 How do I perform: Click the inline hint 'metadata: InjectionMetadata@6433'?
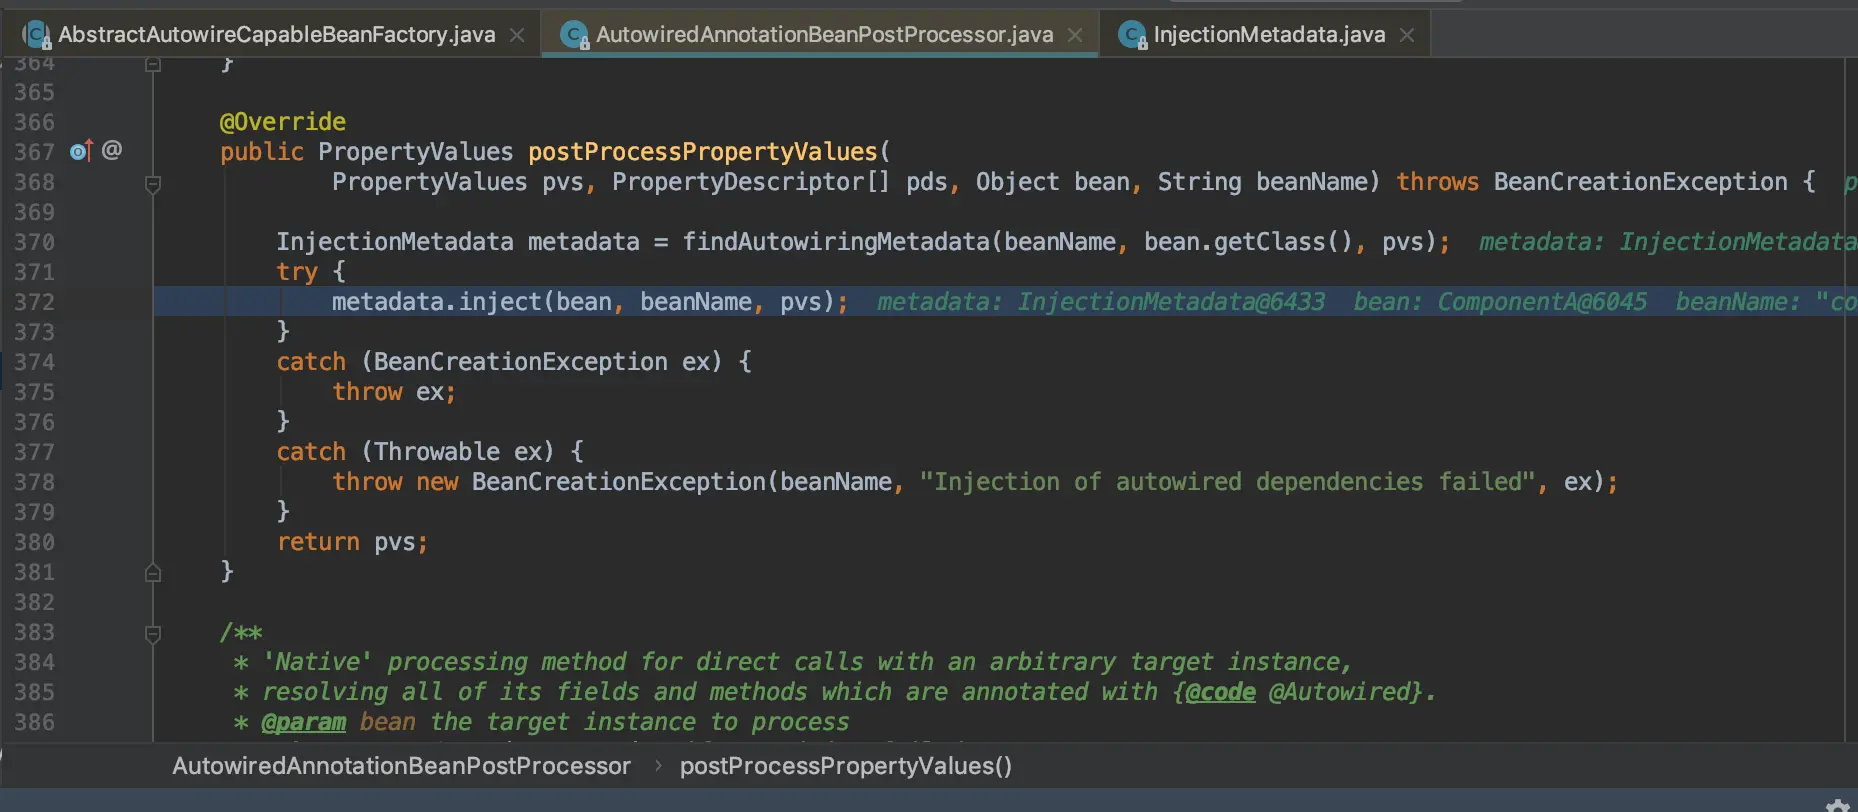(1101, 302)
